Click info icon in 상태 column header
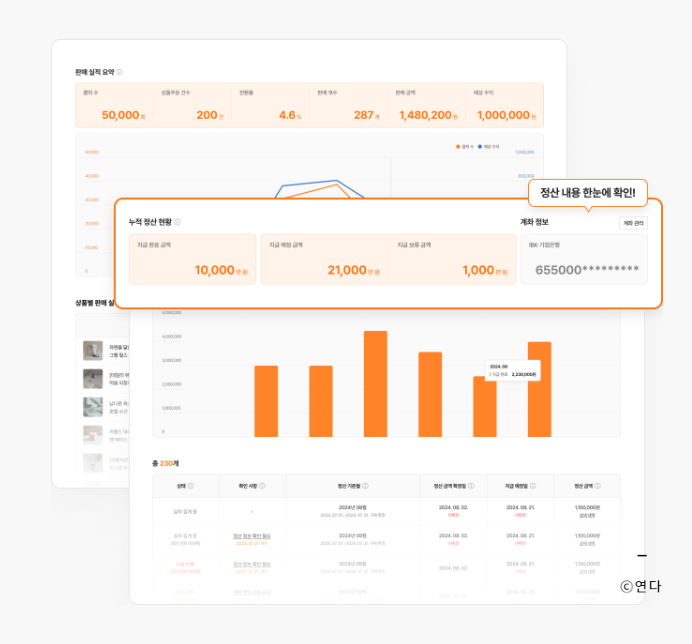 point(191,486)
